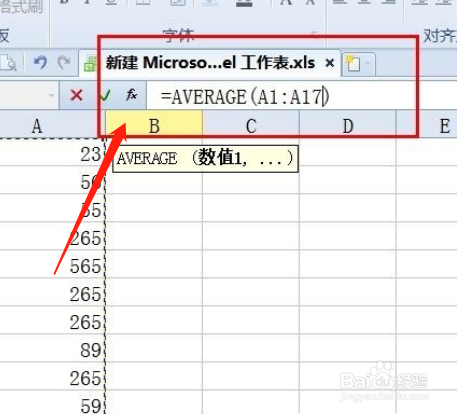
Task: Click the cell containing 59
Action: pos(52,403)
